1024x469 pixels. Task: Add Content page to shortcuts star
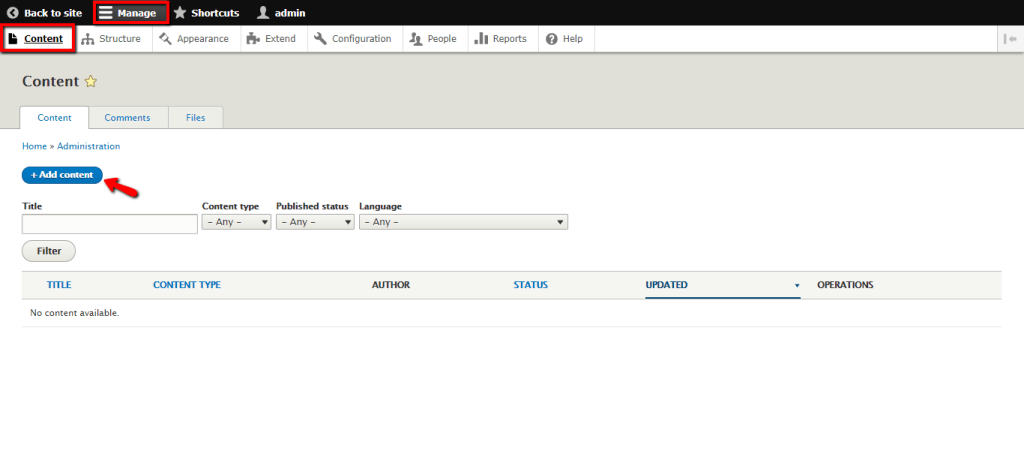click(x=91, y=82)
